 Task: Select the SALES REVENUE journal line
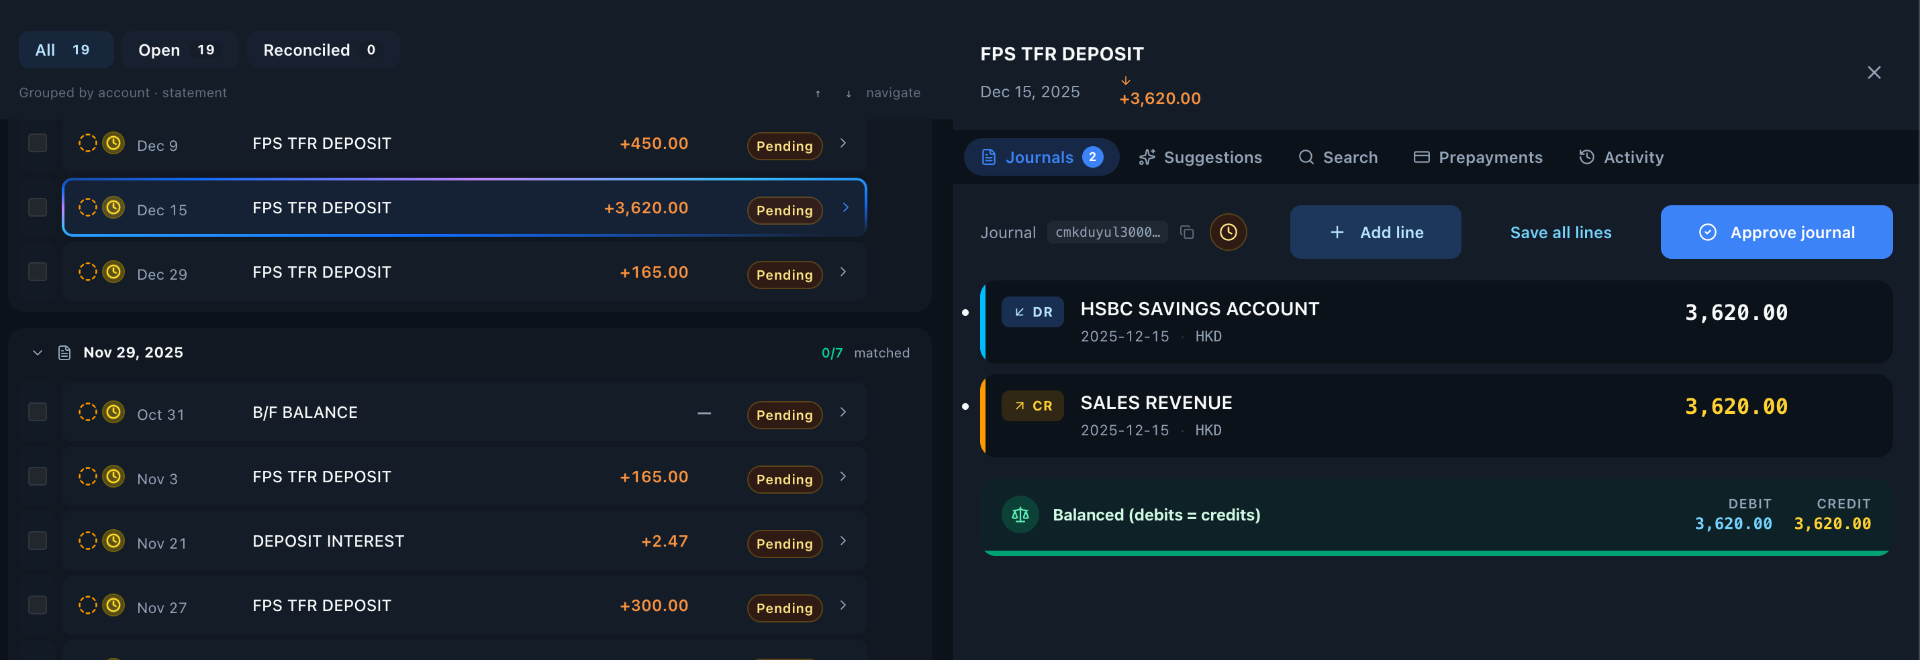tap(1436, 416)
